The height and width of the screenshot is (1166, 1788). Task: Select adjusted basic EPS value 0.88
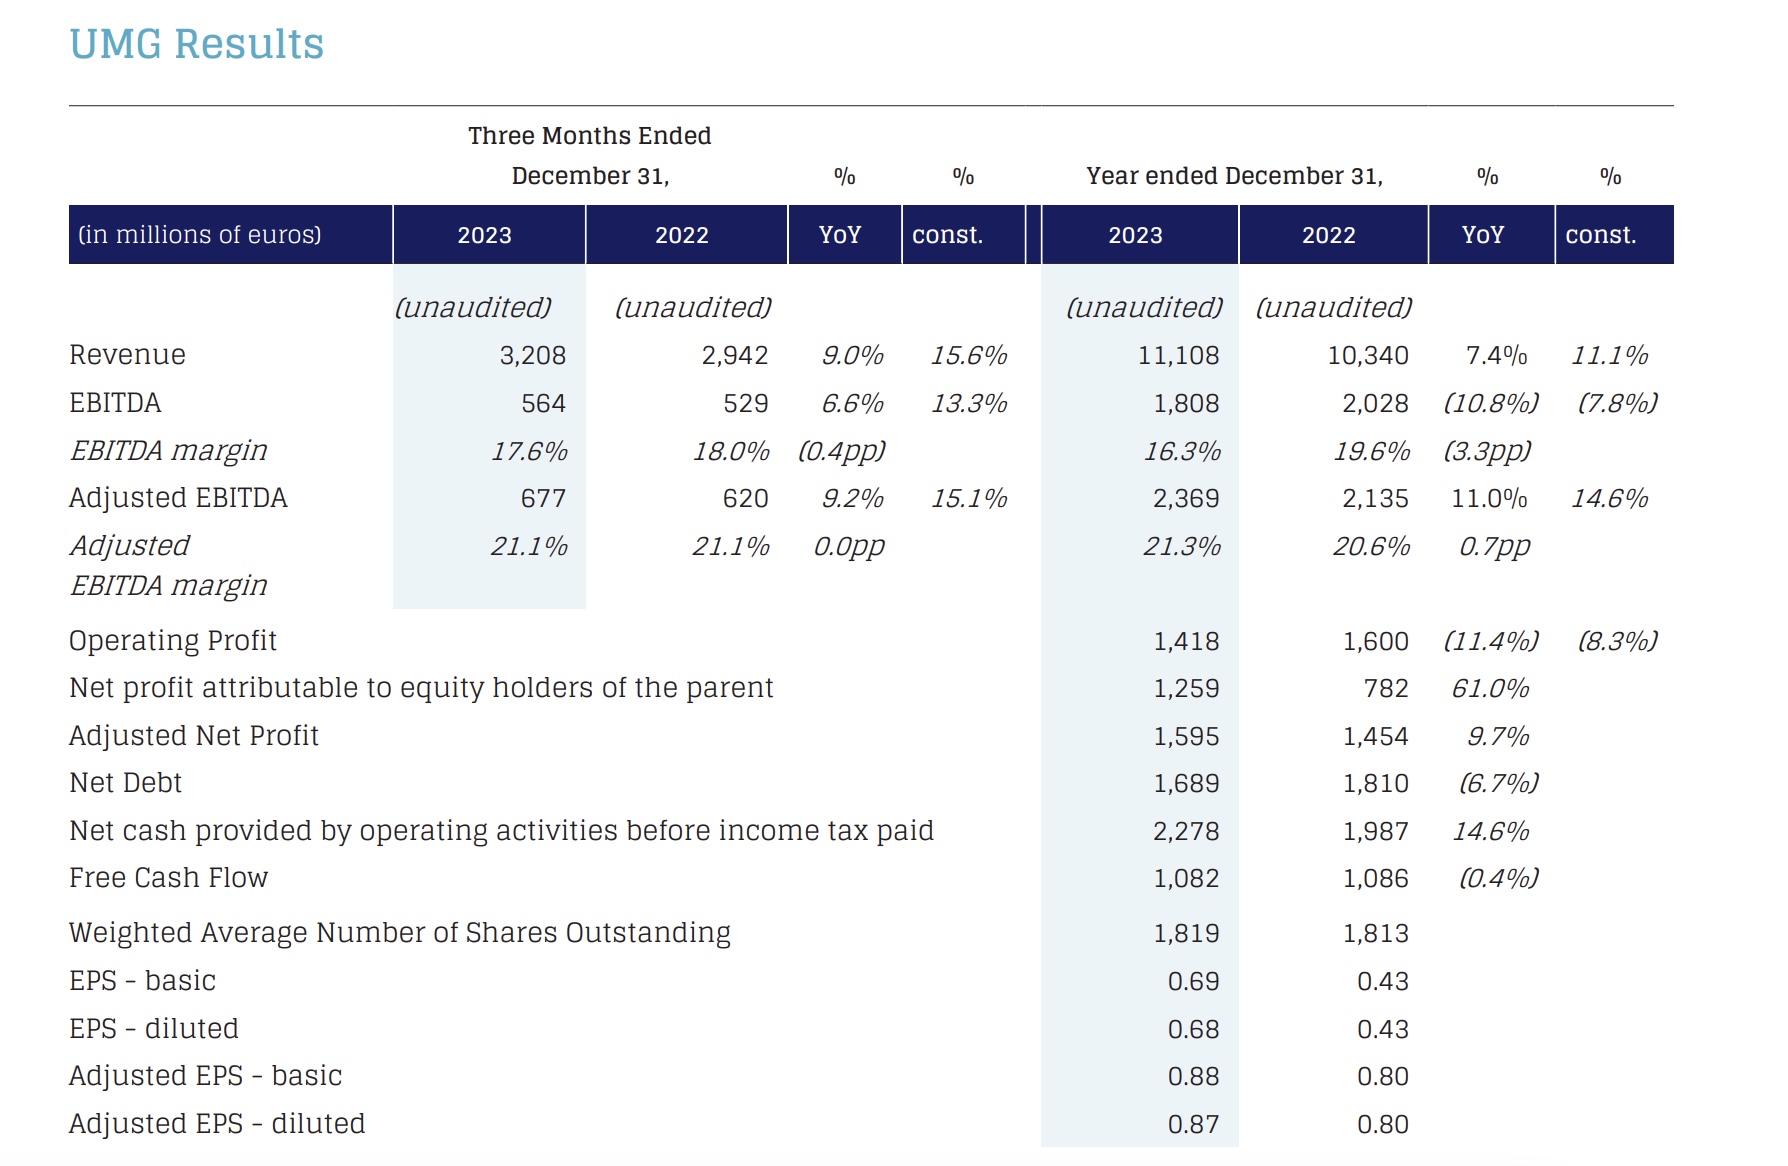[x=1194, y=1077]
